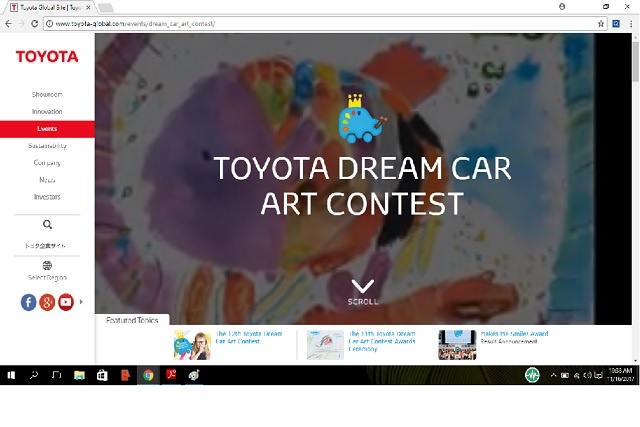Switch to Chrome on the taskbar

coord(148,375)
